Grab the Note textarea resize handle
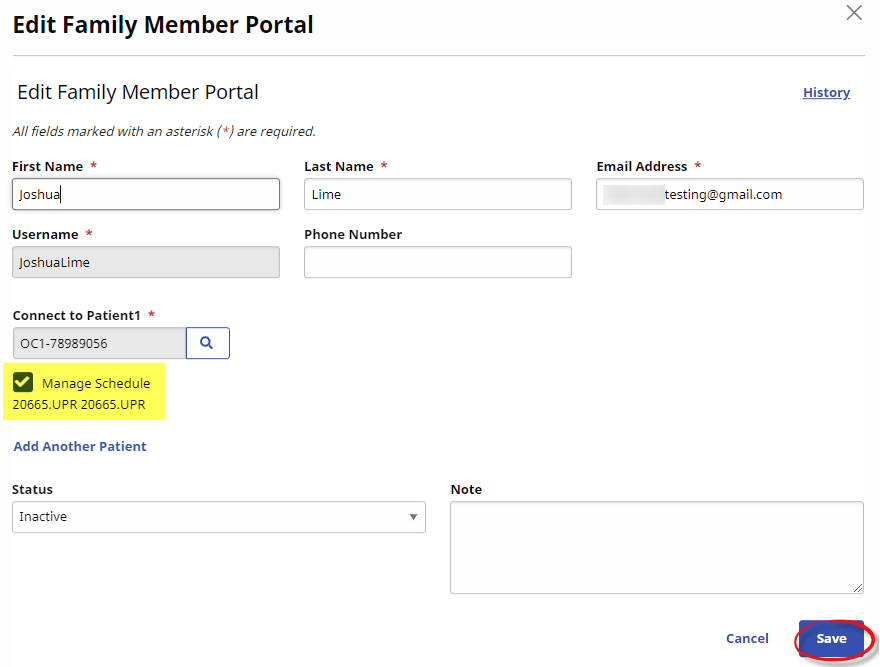This screenshot has height=667, width=880. click(x=858, y=588)
